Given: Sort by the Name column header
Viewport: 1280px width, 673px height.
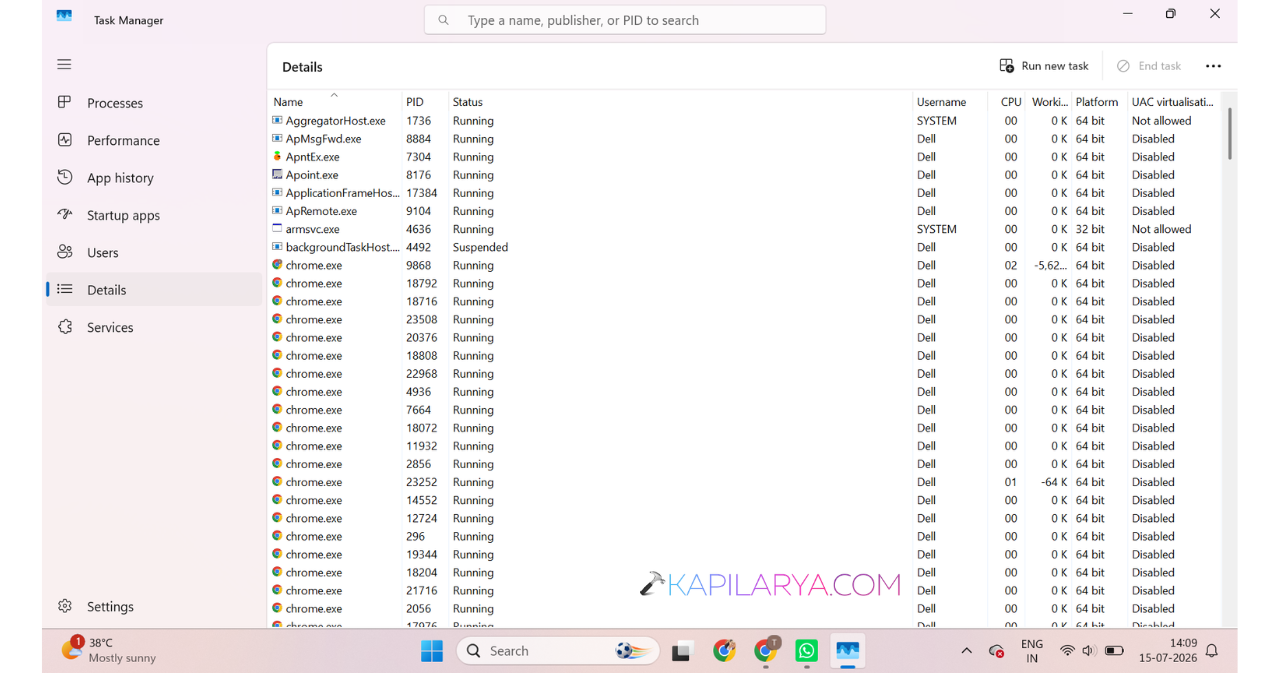Looking at the screenshot, I should pyautogui.click(x=334, y=101).
